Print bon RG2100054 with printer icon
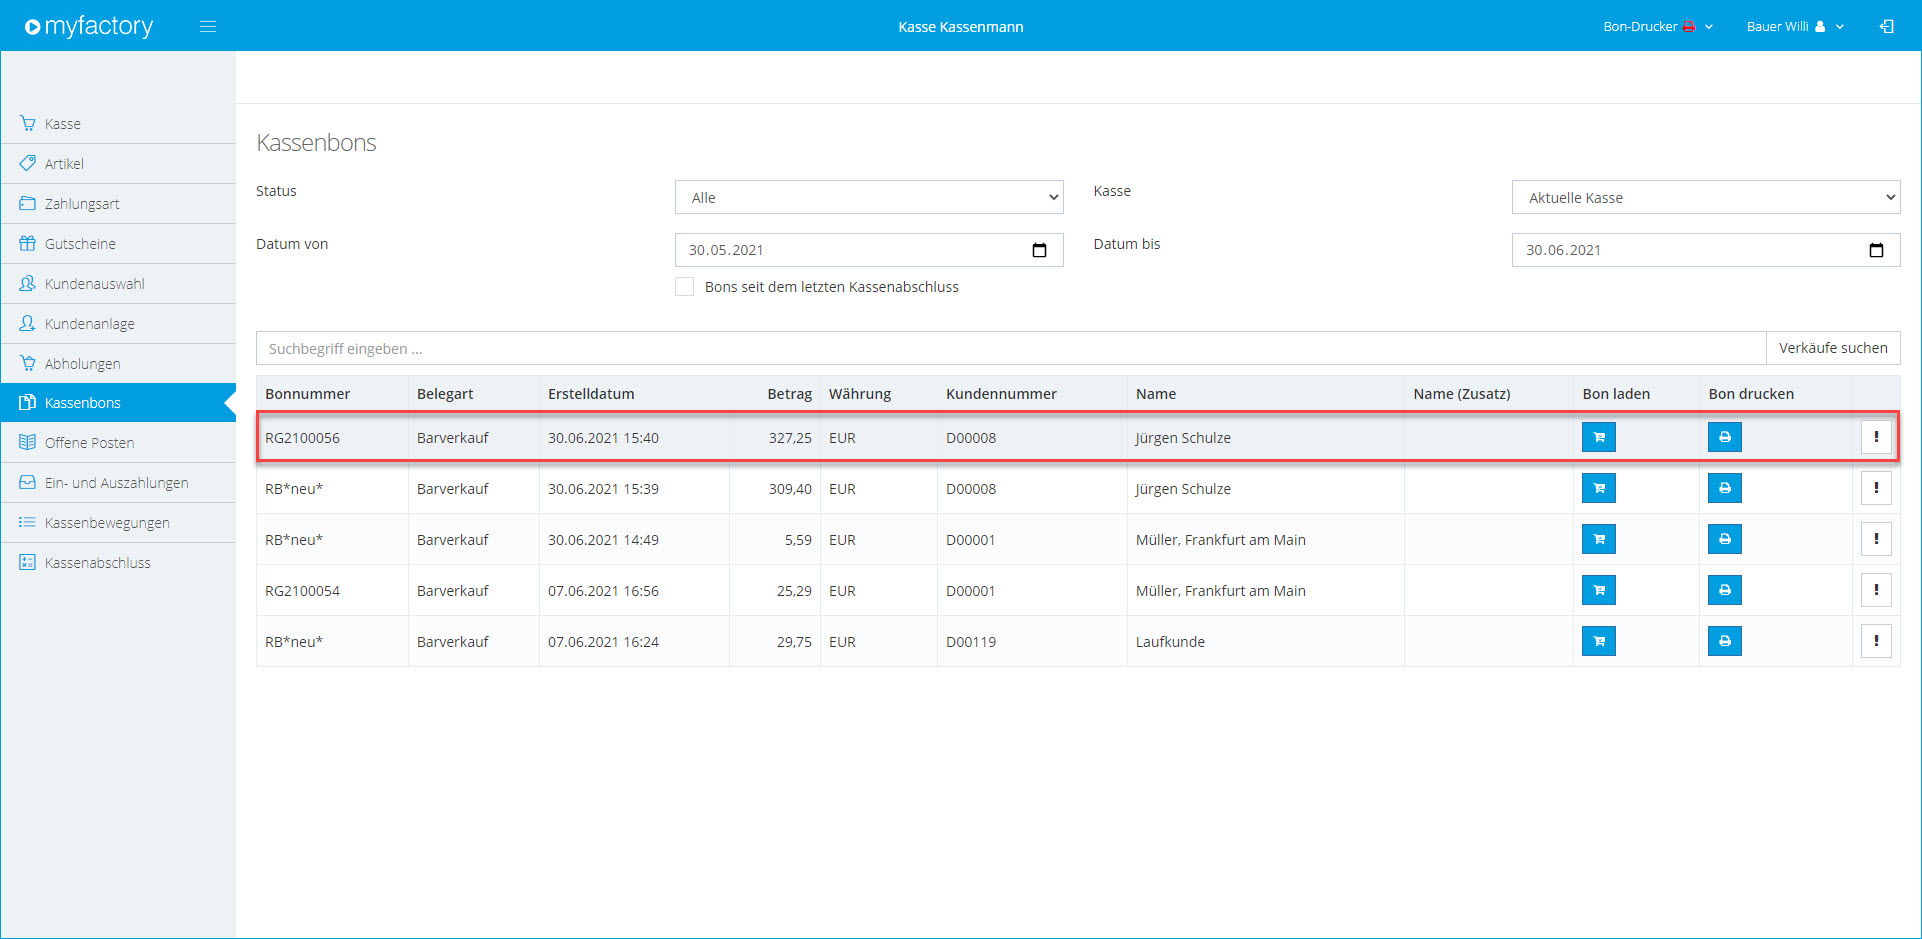1922x939 pixels. [x=1725, y=590]
